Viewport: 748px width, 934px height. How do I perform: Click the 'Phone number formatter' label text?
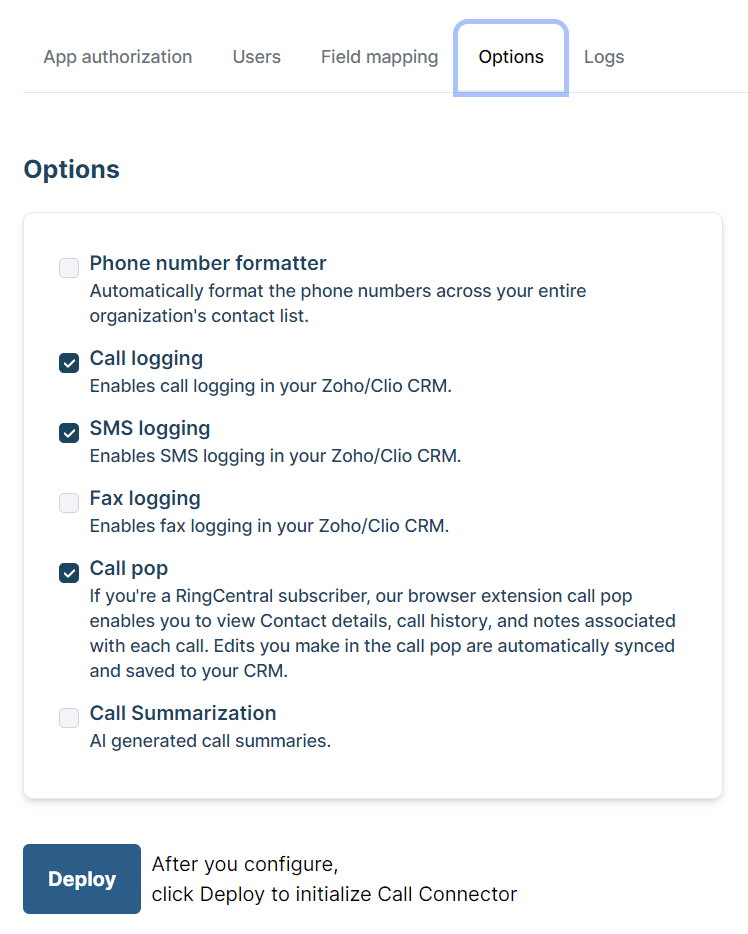[208, 263]
